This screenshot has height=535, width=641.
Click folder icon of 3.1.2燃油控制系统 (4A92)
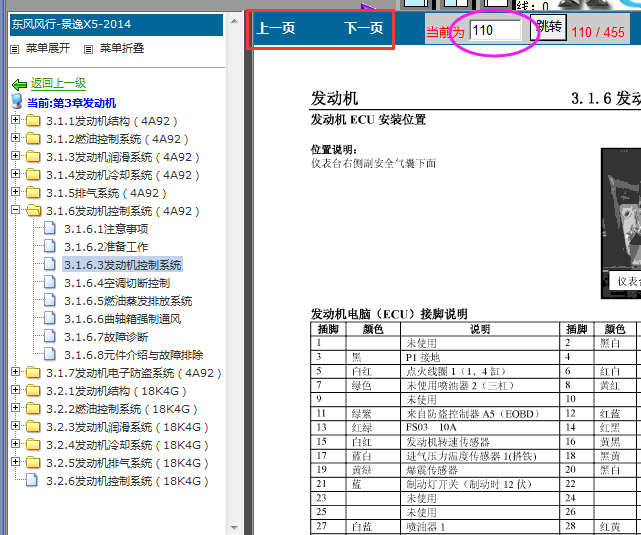pos(33,139)
